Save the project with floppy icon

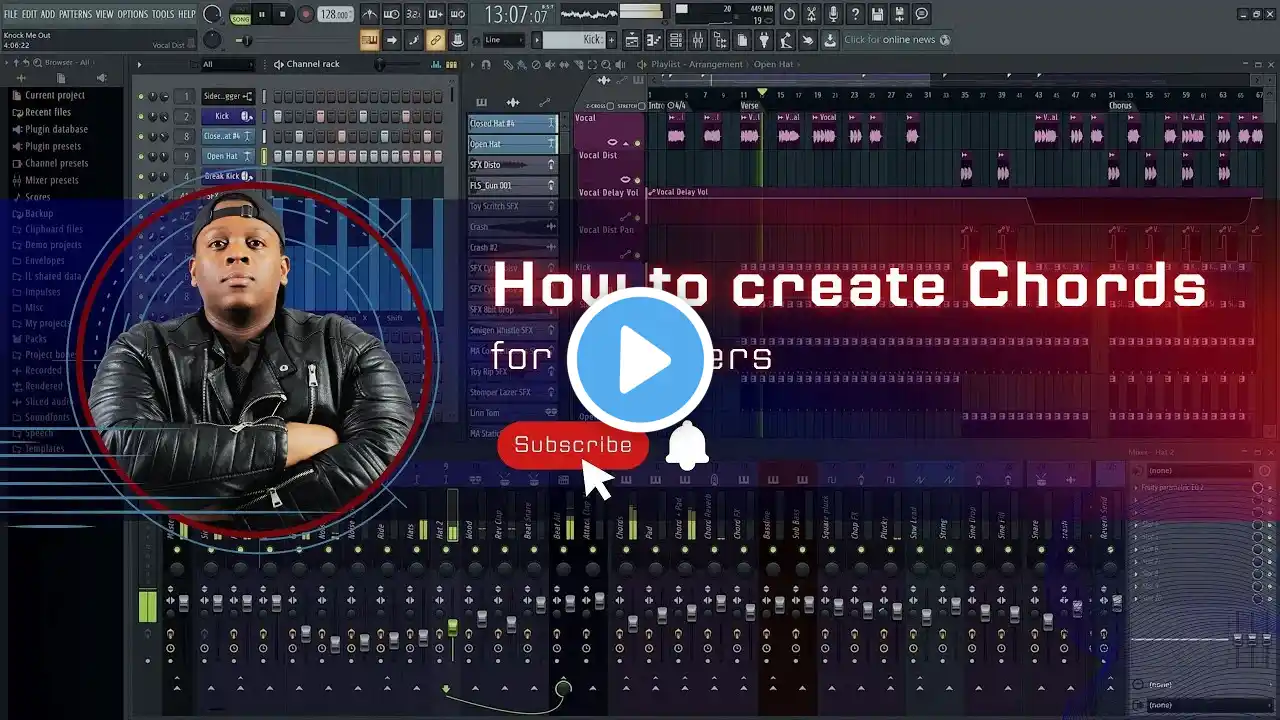(877, 14)
